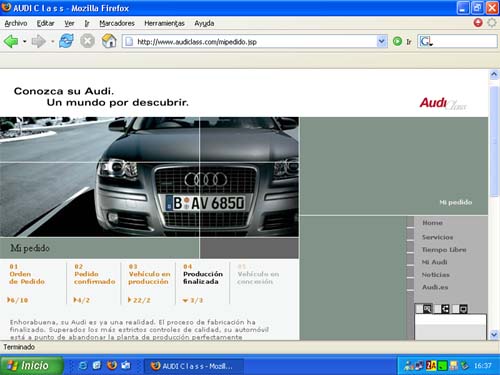Viewport: 500px width, 375px height.
Task: Click the URL address field
Action: point(255,42)
